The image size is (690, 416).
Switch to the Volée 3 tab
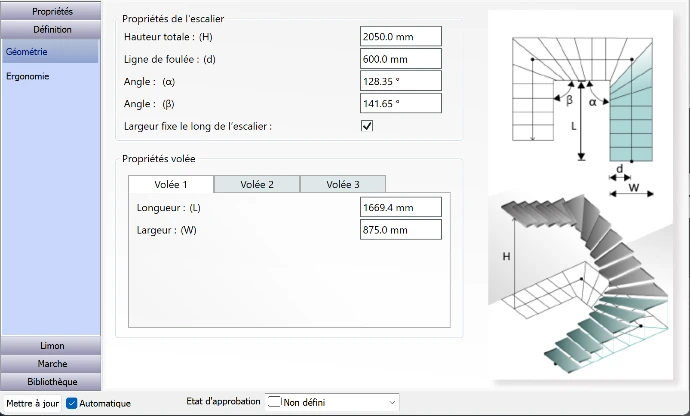(342, 184)
